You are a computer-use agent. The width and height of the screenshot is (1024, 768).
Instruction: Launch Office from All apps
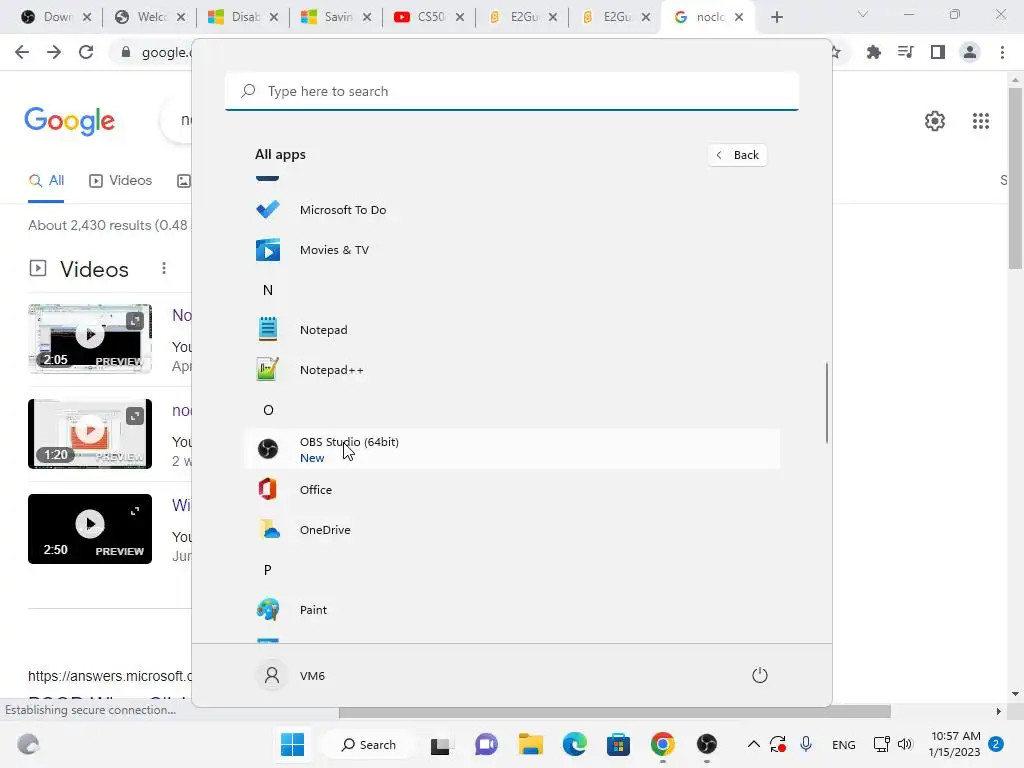coord(512,489)
